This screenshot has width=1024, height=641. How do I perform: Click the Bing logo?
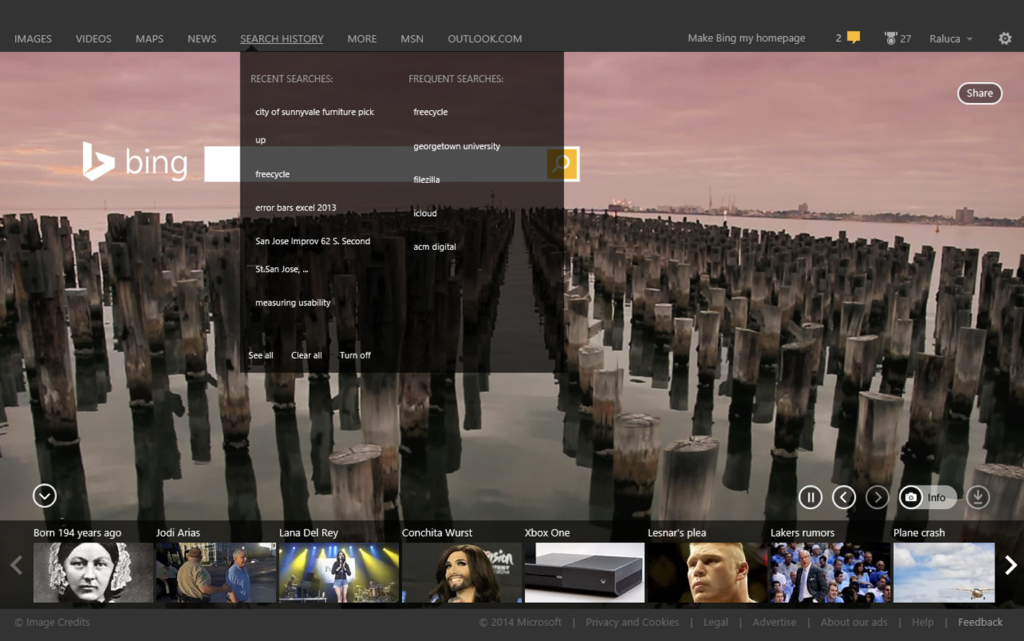(135, 163)
